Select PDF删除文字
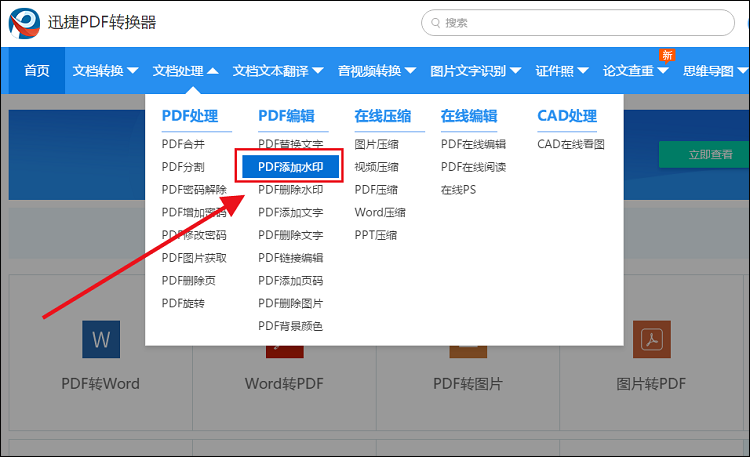Screen dimensions: 750x457 (x=291, y=235)
